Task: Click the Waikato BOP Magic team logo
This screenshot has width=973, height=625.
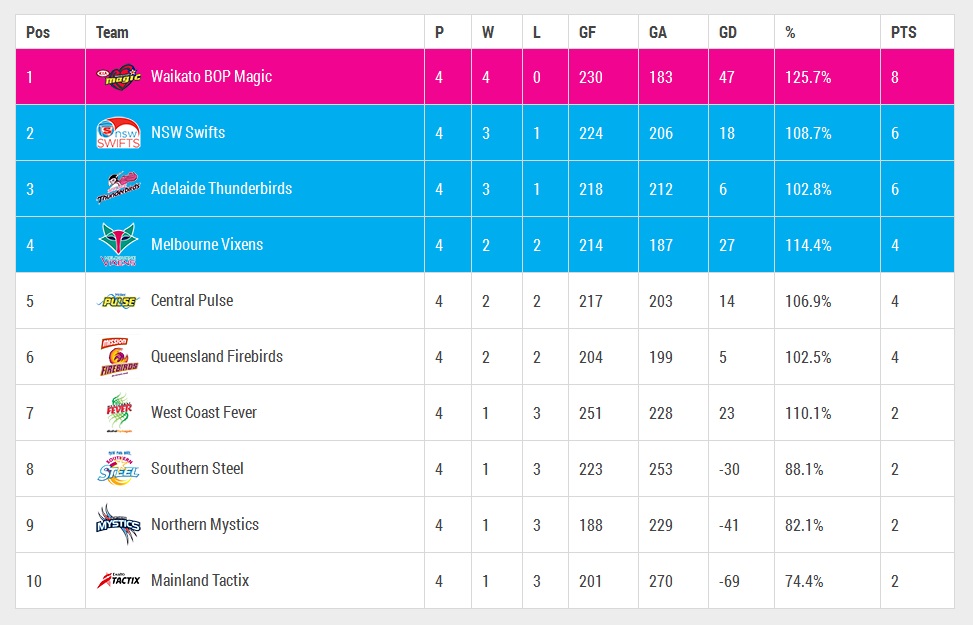Action: 118,76
